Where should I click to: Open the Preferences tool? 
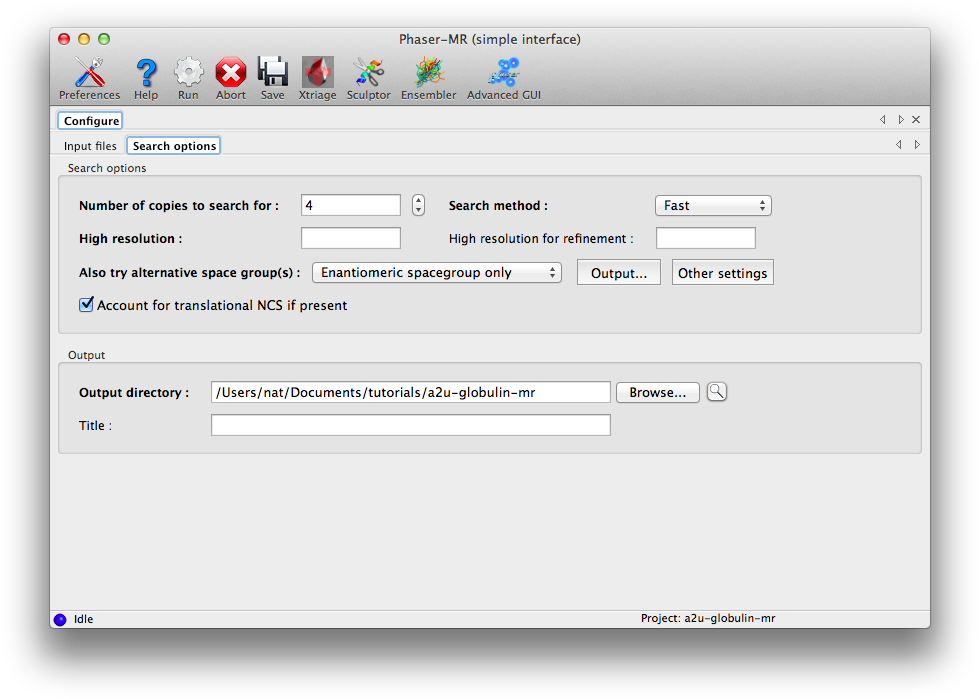pyautogui.click(x=89, y=78)
